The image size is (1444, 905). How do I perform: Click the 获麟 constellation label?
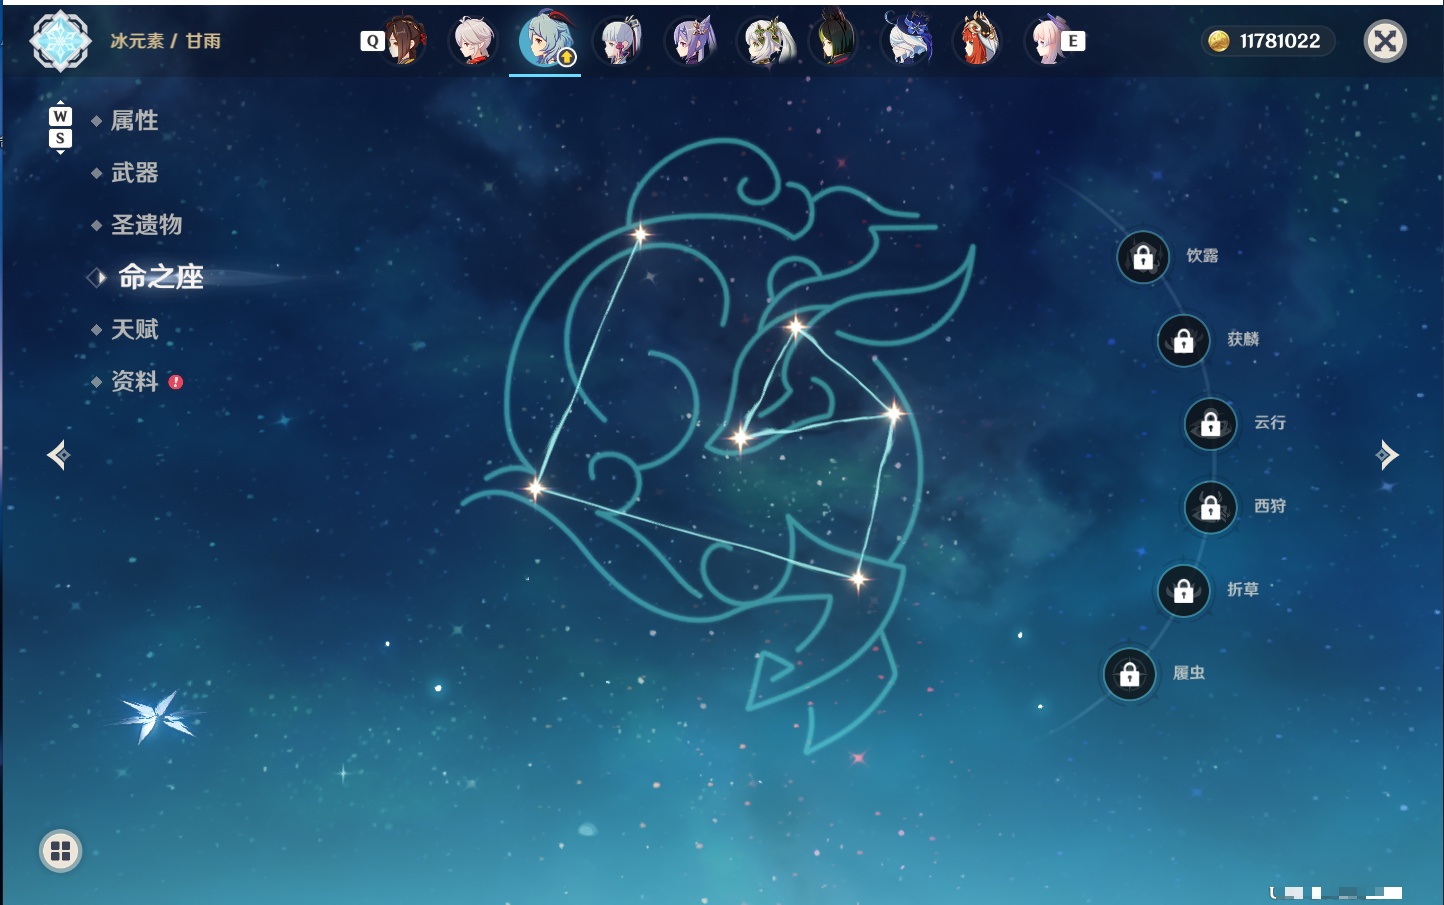click(1243, 339)
